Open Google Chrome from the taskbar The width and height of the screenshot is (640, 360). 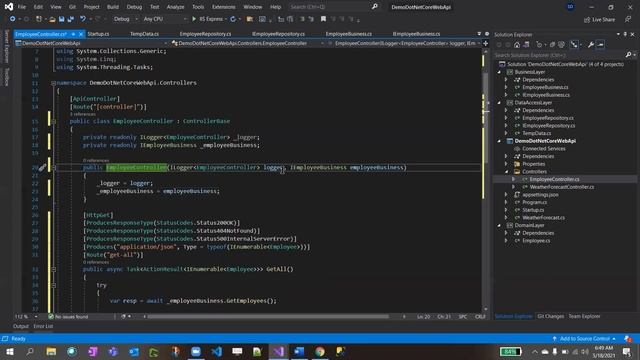tap(320, 351)
